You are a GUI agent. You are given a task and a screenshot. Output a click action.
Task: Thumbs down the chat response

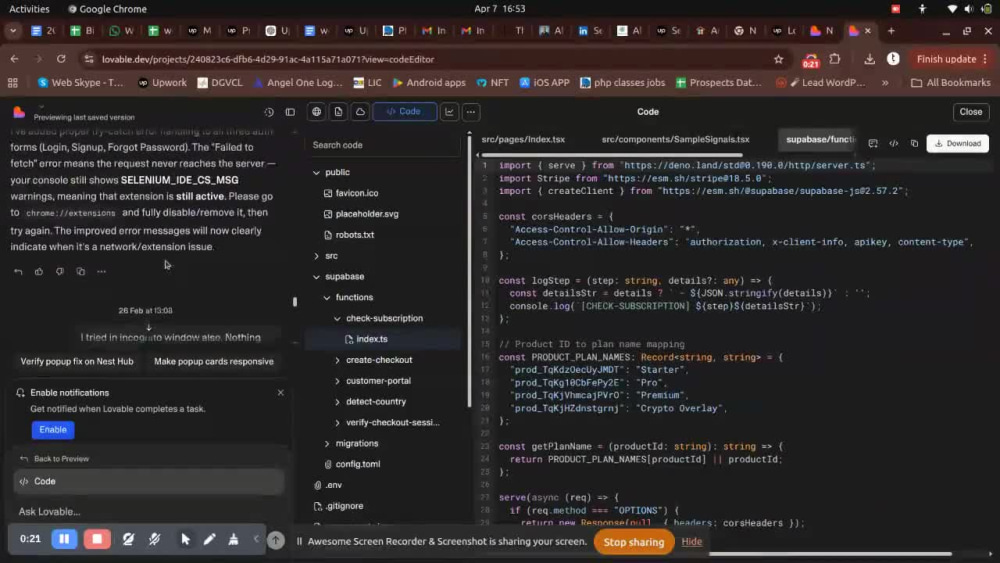60,272
